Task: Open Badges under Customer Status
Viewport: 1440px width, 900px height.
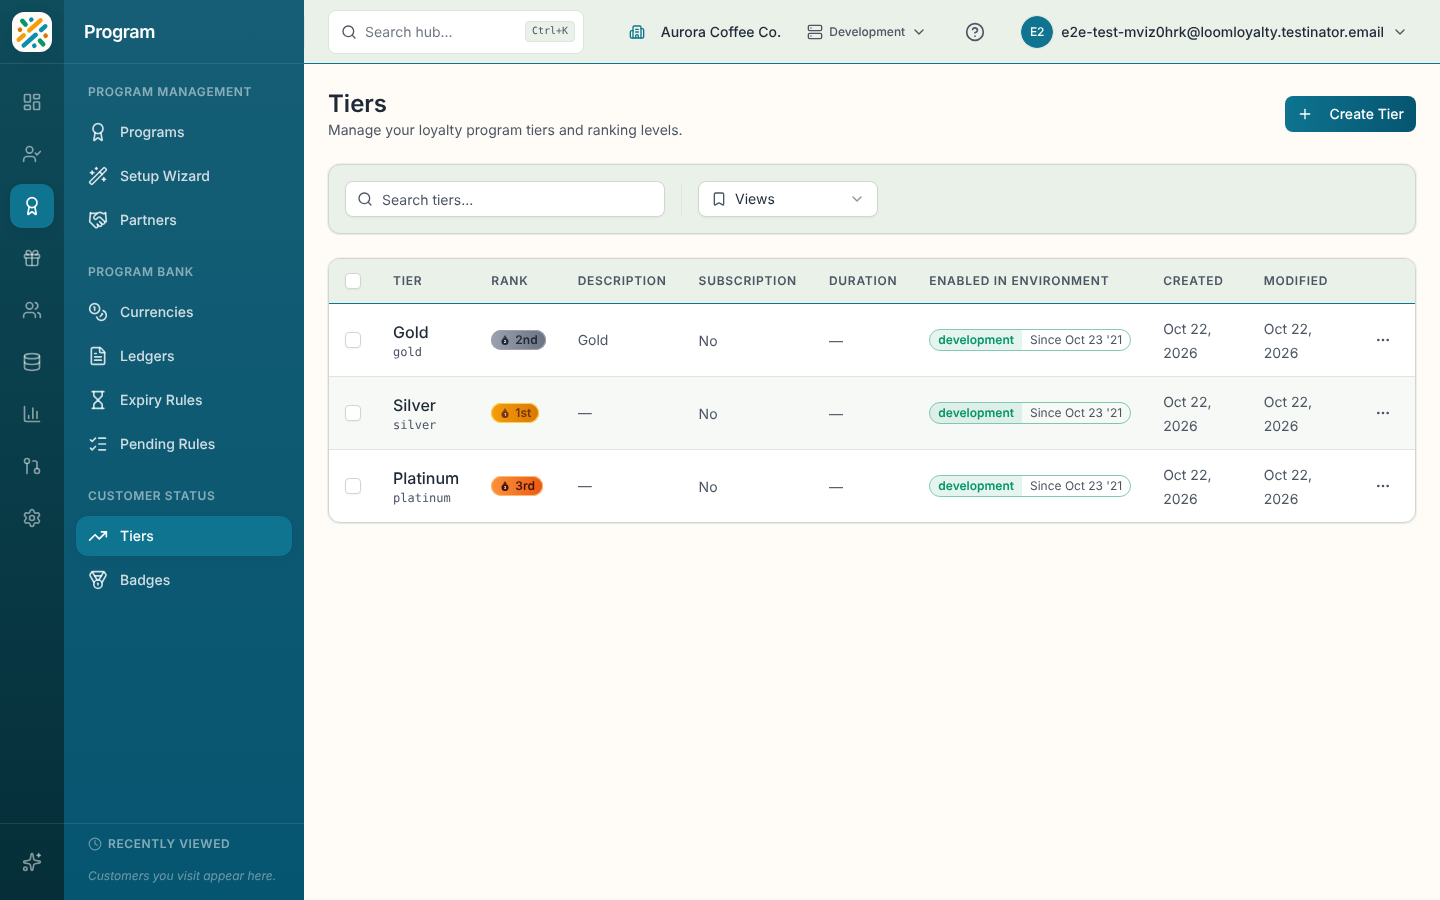Action: point(184,580)
